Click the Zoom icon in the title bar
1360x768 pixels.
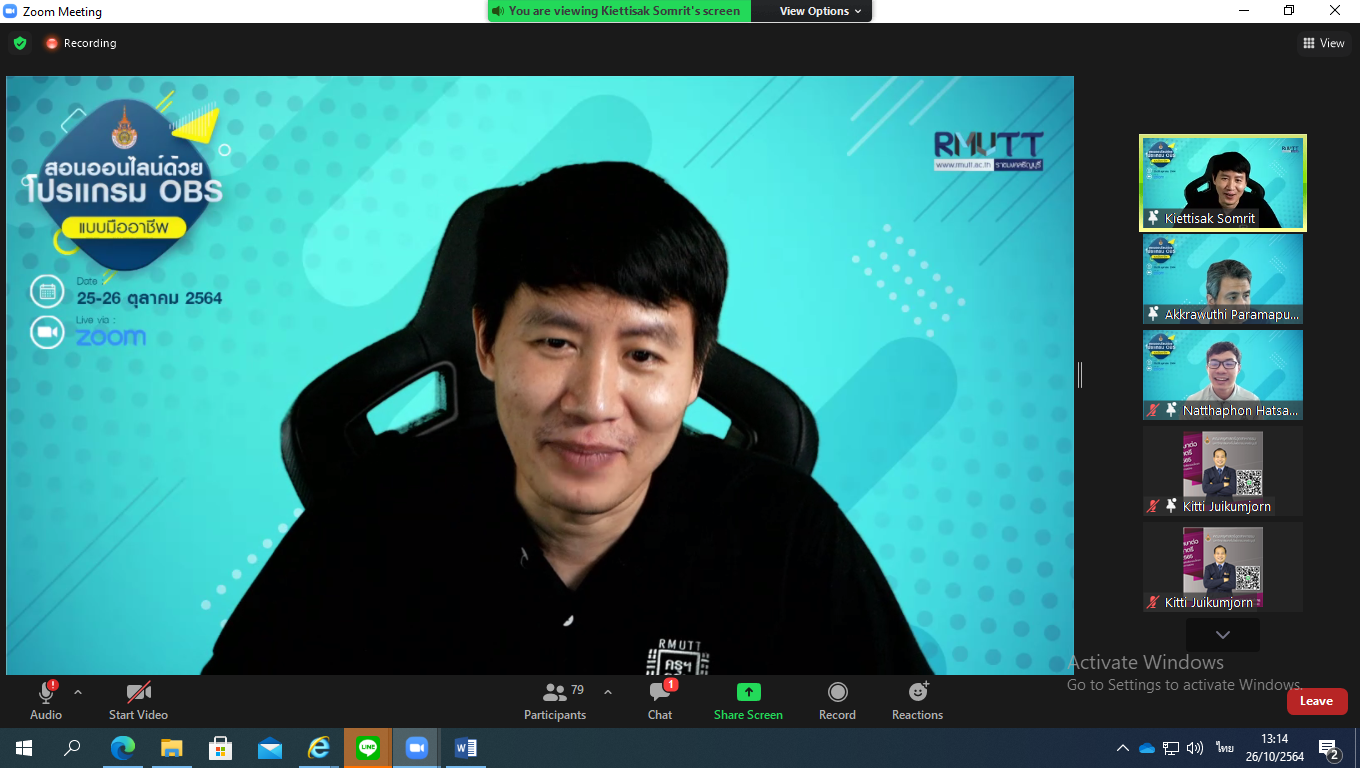point(11,12)
